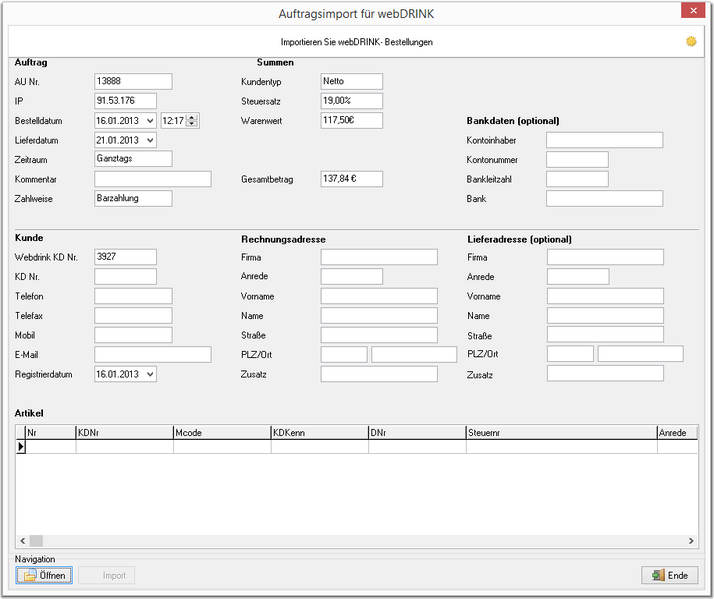This screenshot has height=599, width=714.
Task: Click Rechnungsadresse Straße field
Action: 379,335
